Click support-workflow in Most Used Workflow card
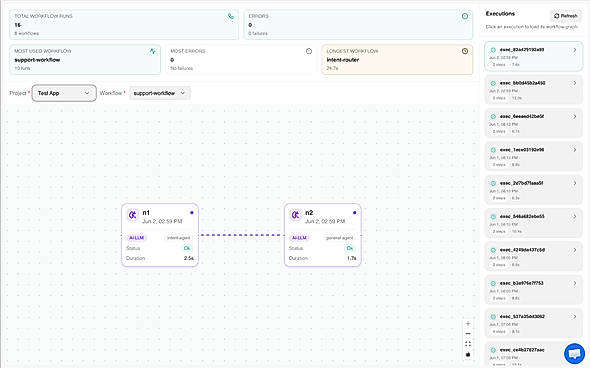590x368 pixels. 37,60
